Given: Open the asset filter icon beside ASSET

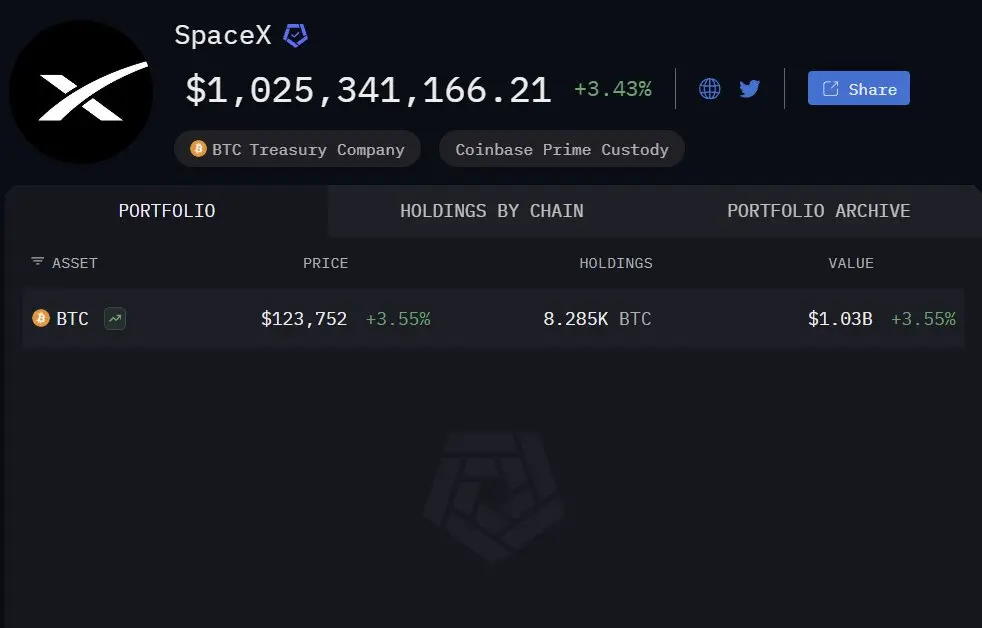Looking at the screenshot, I should point(38,261).
